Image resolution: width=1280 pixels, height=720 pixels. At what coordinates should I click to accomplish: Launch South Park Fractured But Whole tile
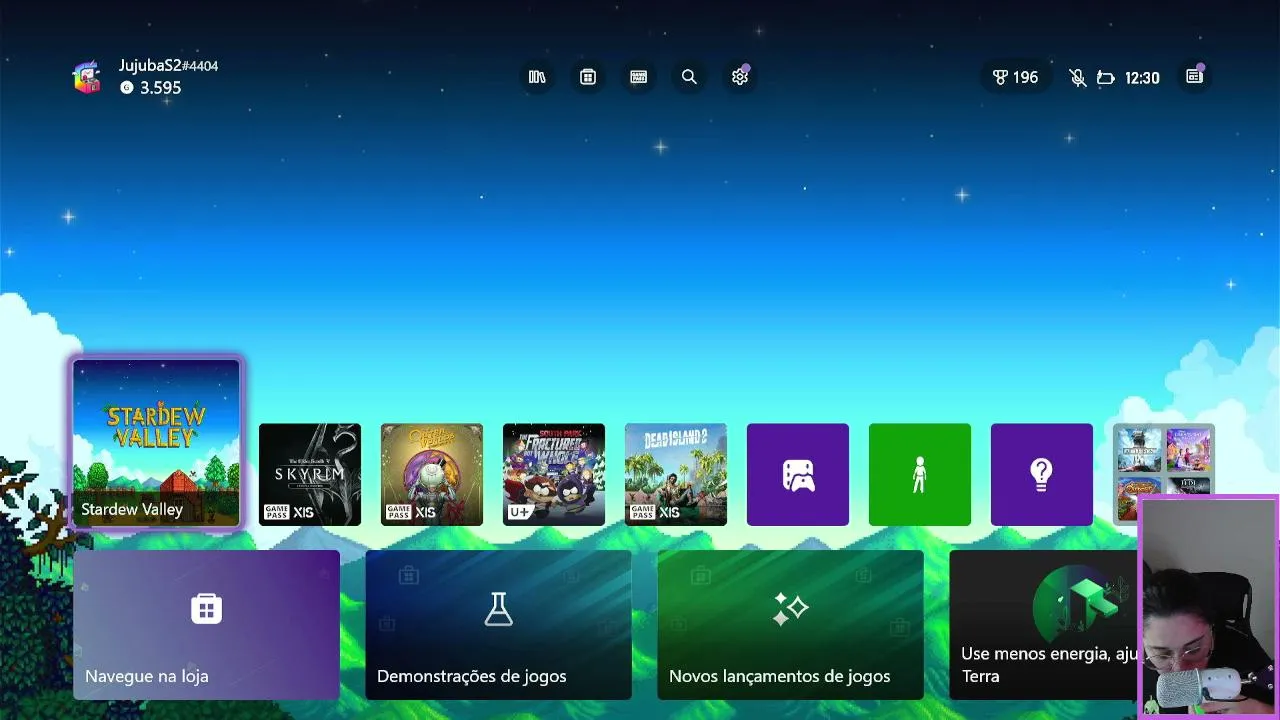coord(554,475)
